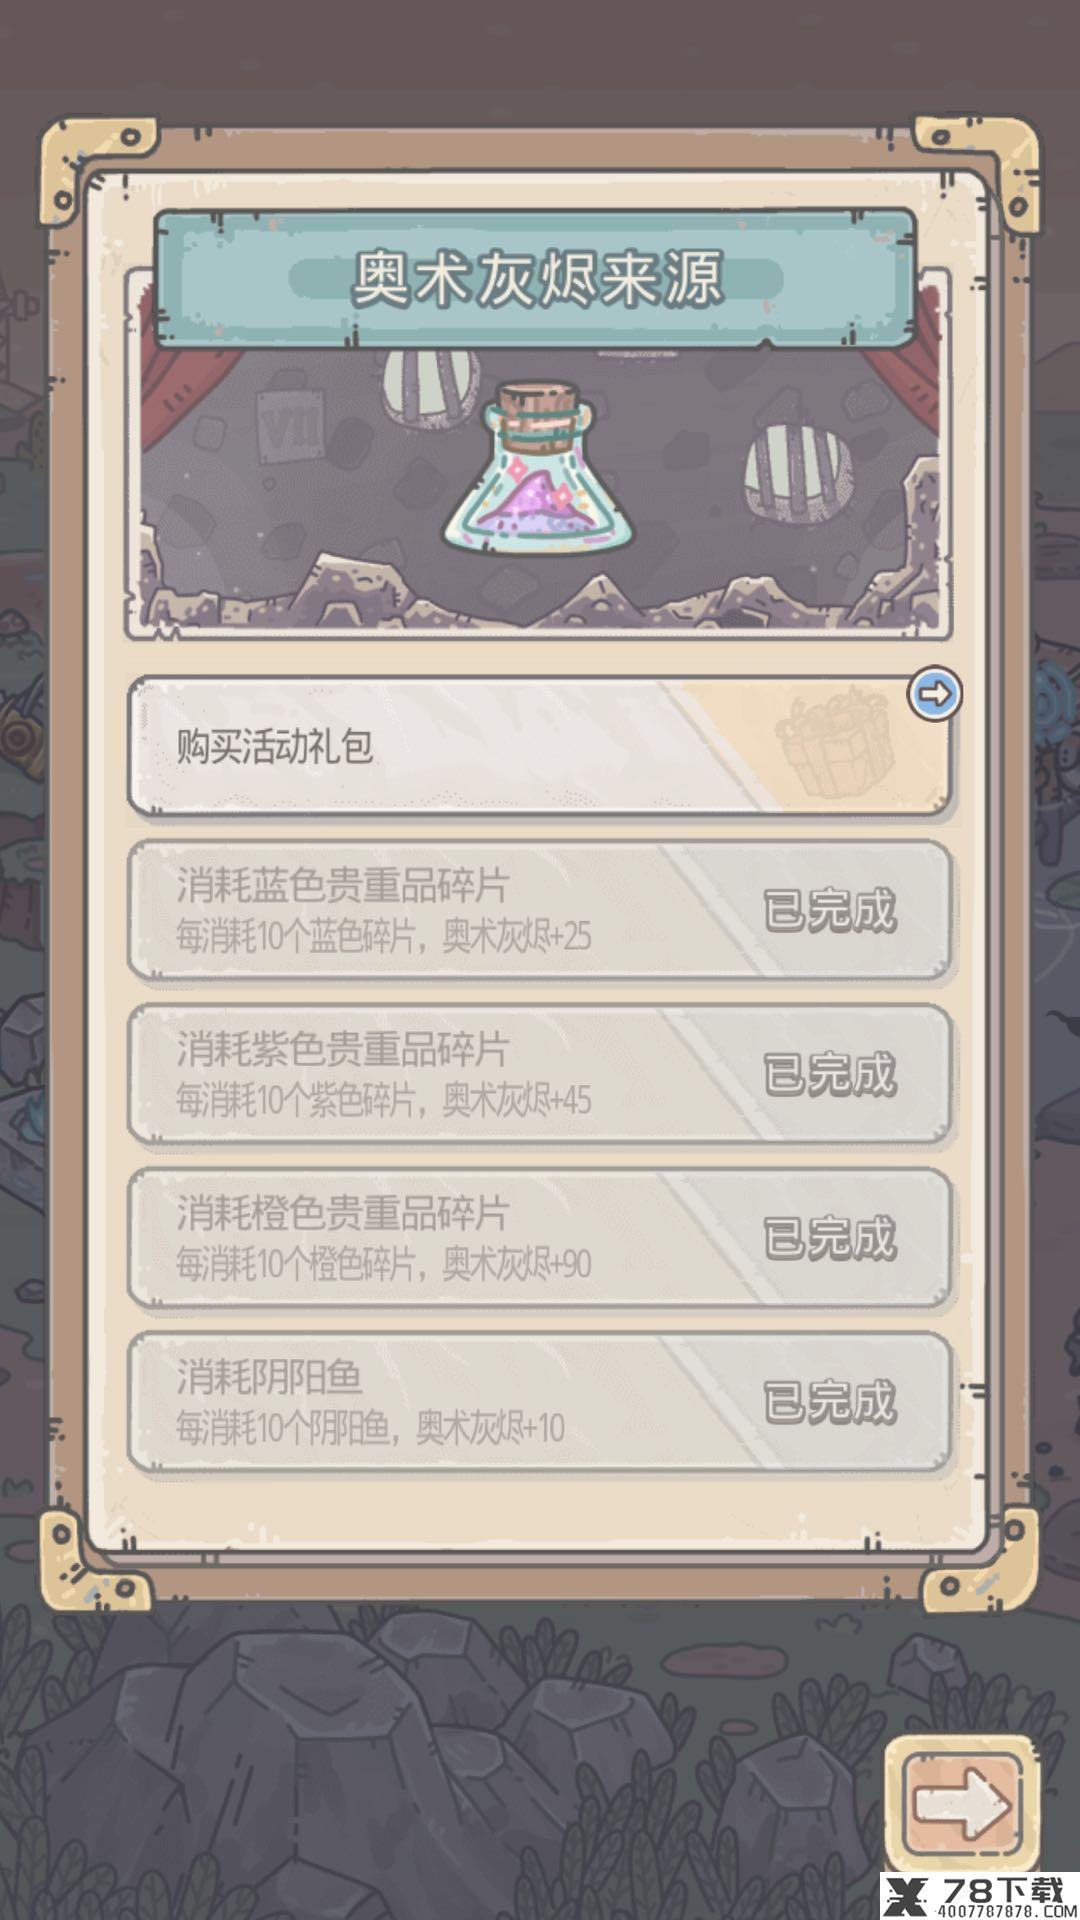Viewport: 1080px width, 1920px height.
Task: Tap the 78下载 watermark logo
Action: pyautogui.click(x=980, y=1896)
